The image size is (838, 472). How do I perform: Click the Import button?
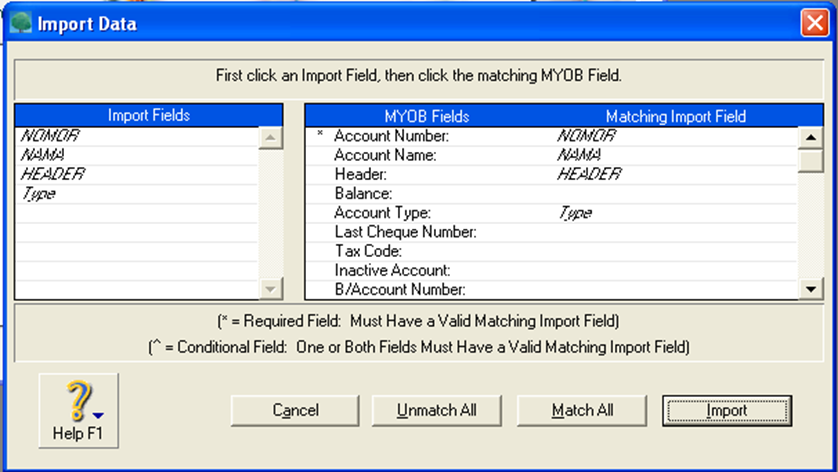[727, 411]
